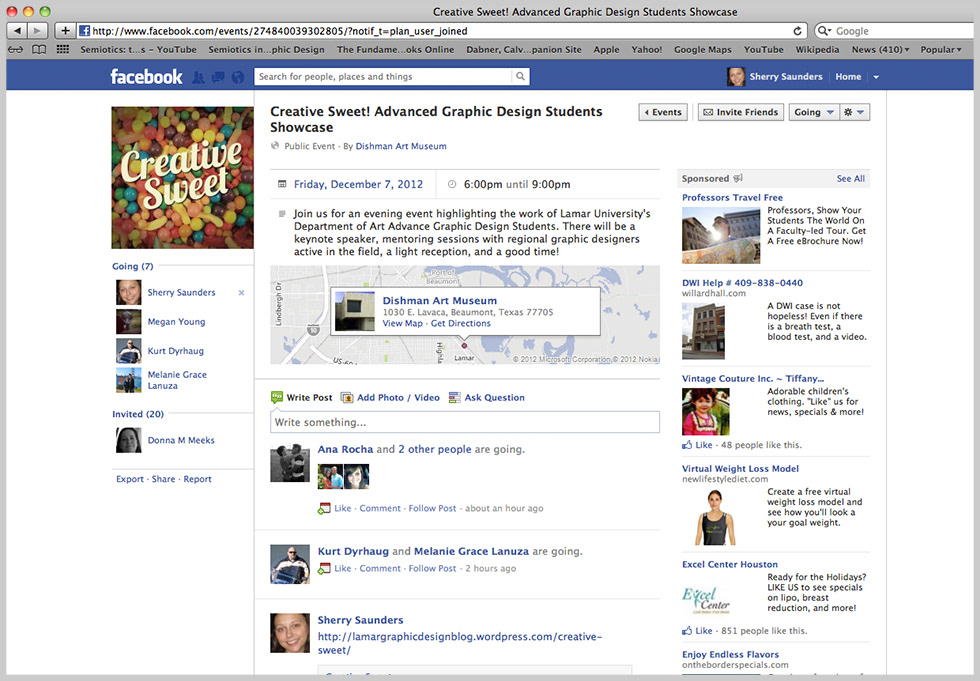The height and width of the screenshot is (681, 980).
Task: Open the event gear settings dropdown
Action: click(854, 112)
